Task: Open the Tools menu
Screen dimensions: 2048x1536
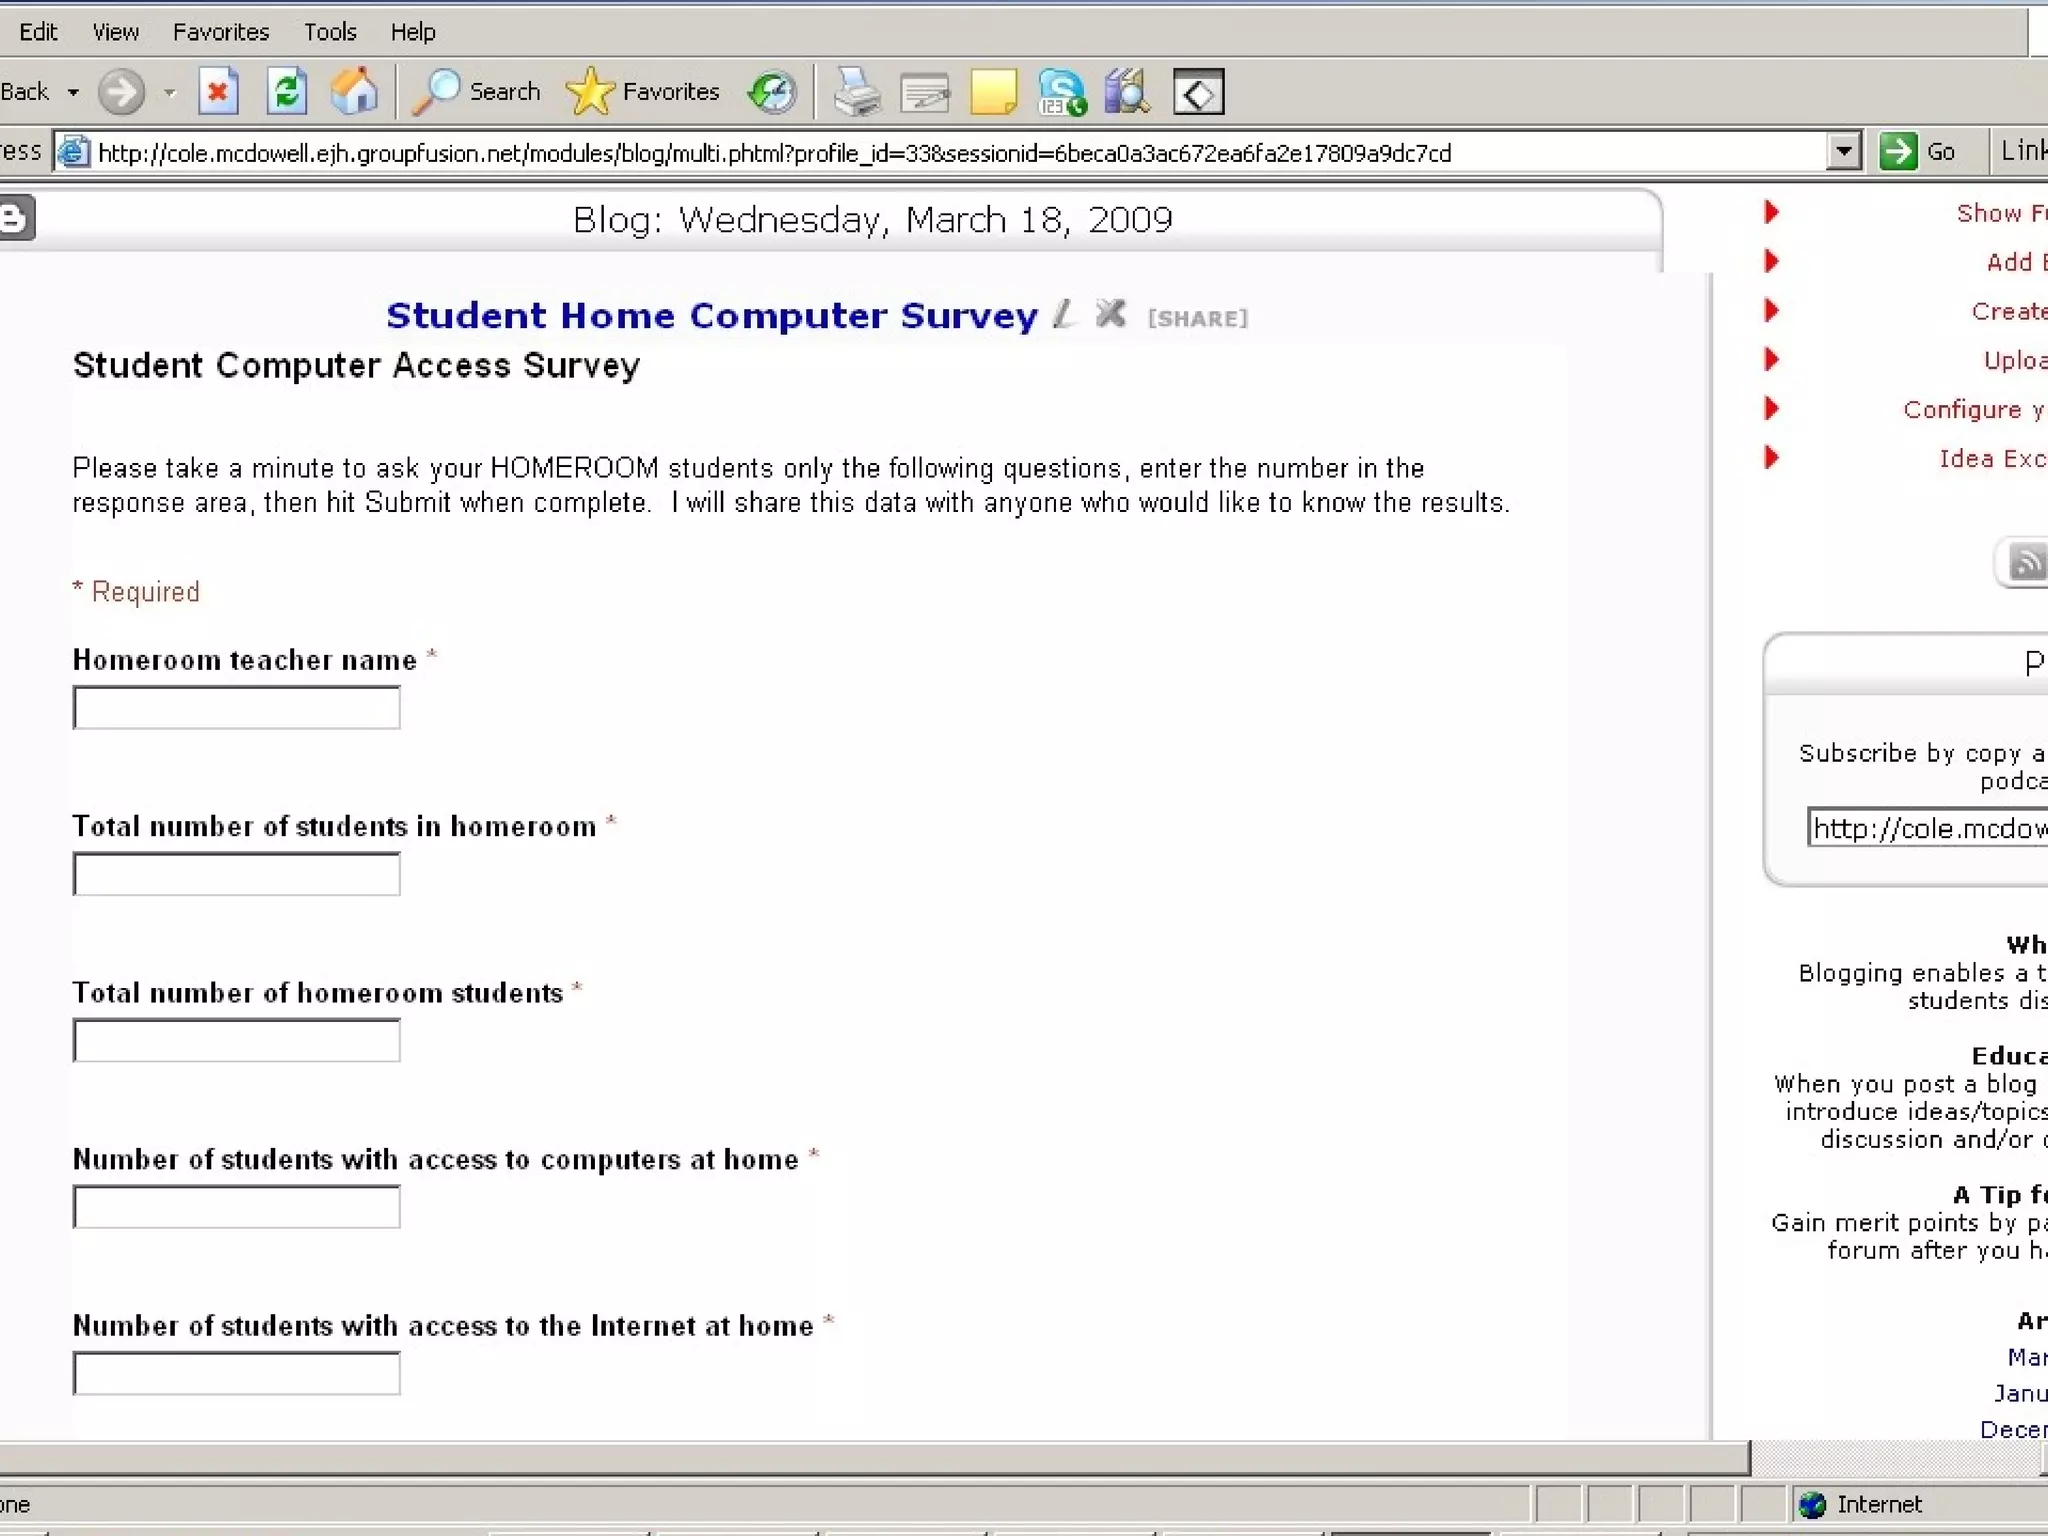Action: tap(330, 32)
